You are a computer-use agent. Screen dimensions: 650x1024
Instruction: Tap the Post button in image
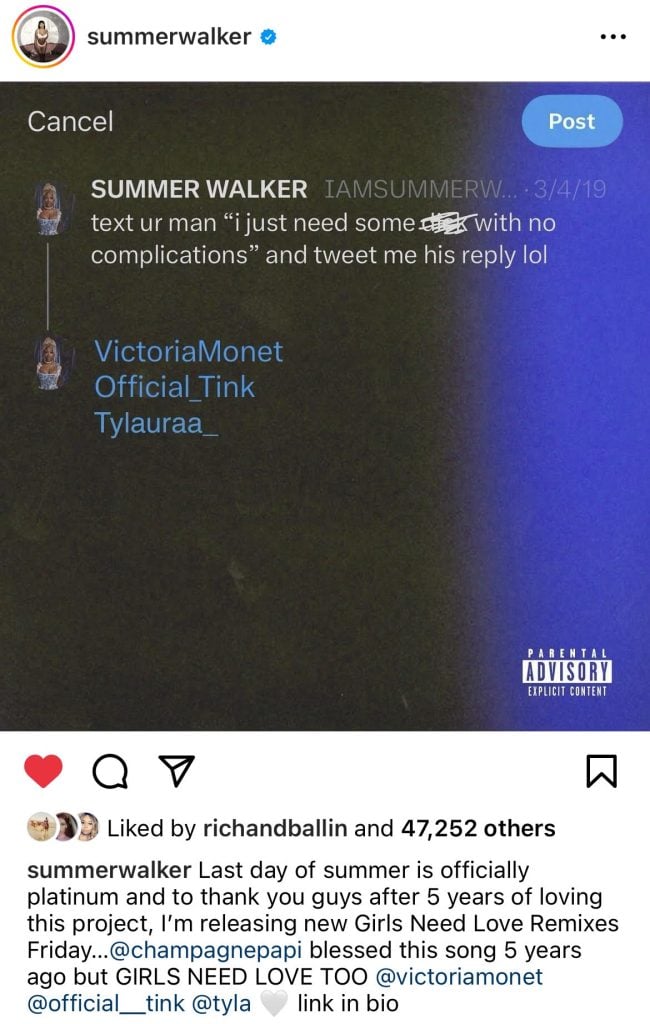572,121
